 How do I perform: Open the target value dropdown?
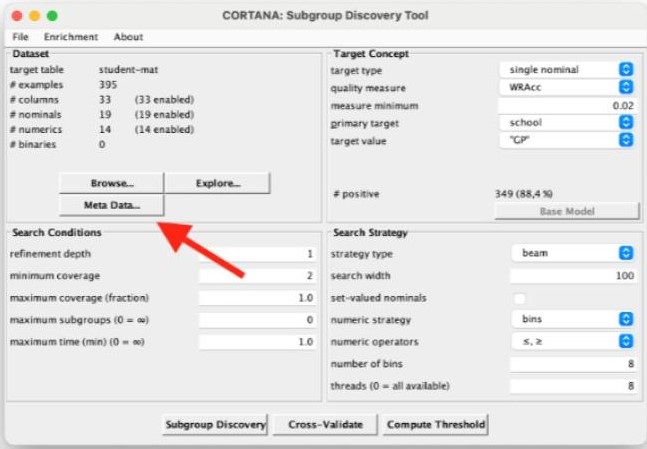(567, 140)
